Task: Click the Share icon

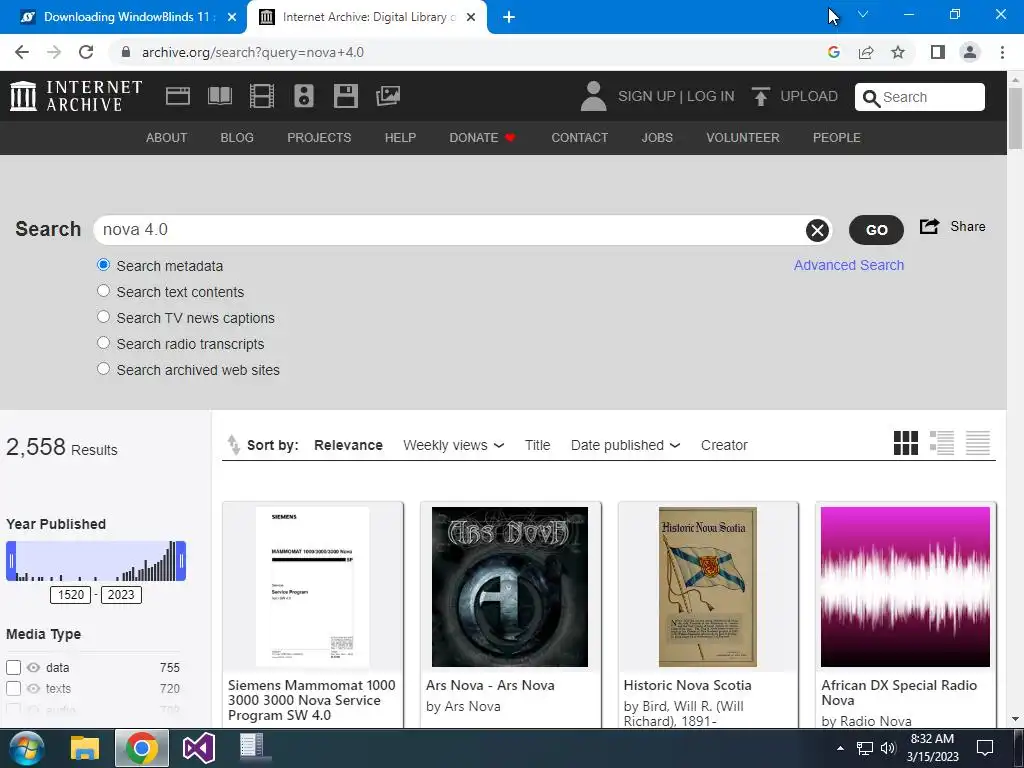Action: point(929,226)
